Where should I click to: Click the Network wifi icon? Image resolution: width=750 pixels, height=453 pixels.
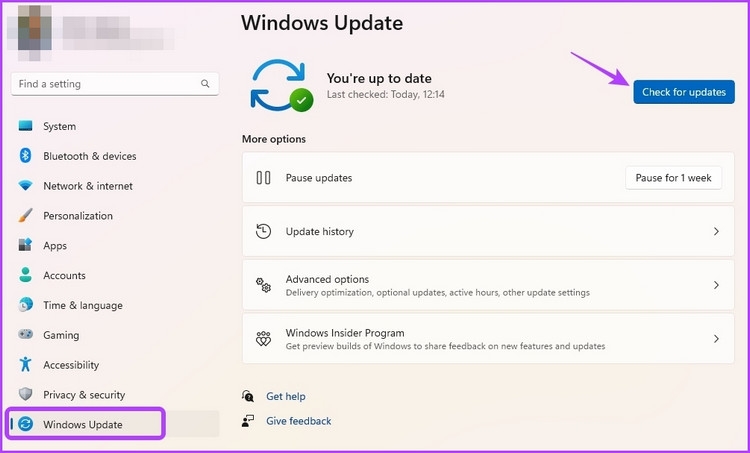[25, 186]
